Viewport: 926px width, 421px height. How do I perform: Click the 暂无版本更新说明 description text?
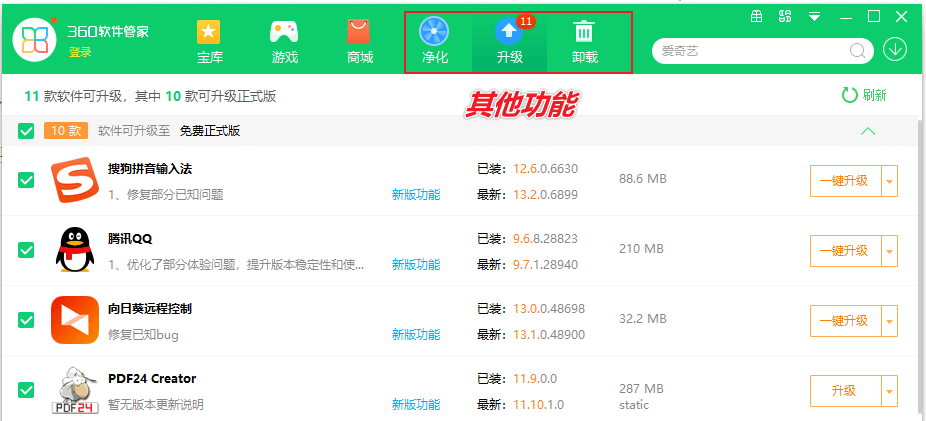[x=156, y=404]
